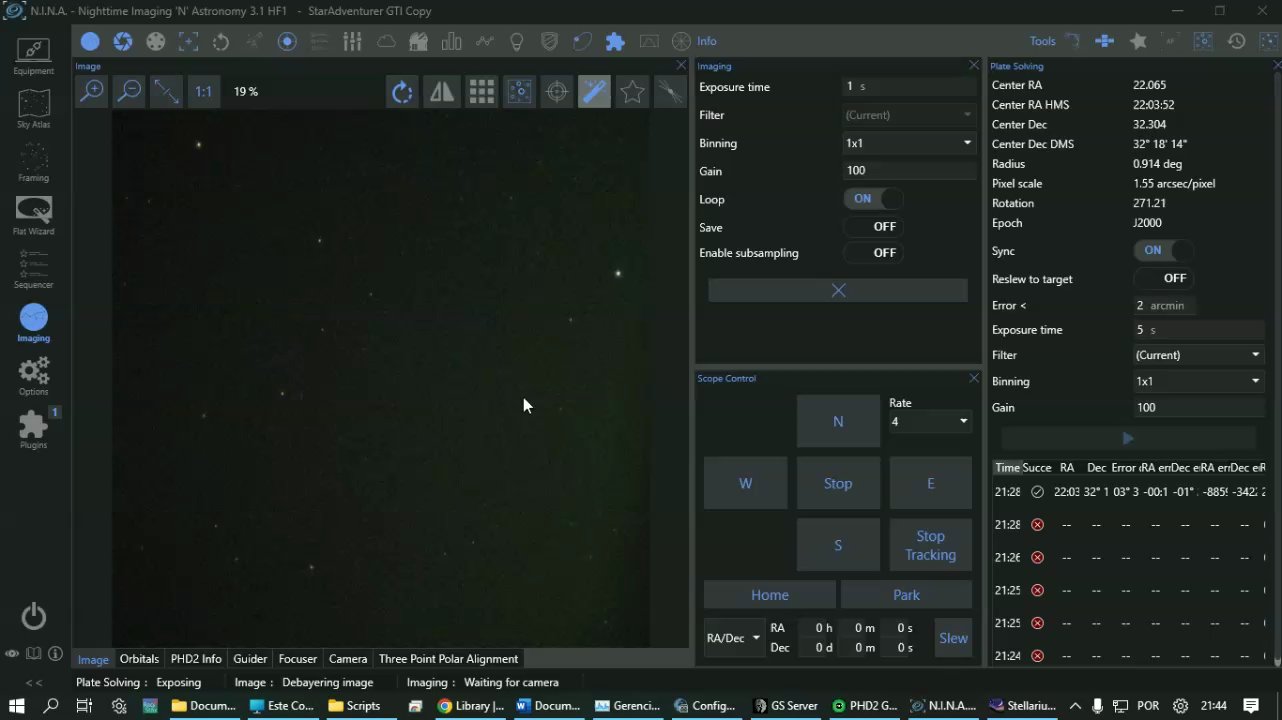The width and height of the screenshot is (1282, 720).
Task: Click the star outline icon in Image toolbar
Action: (x=632, y=92)
